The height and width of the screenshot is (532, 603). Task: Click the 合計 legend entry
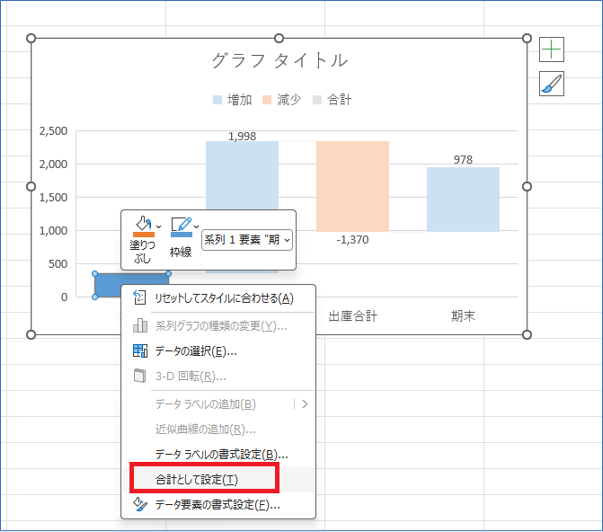(332, 100)
